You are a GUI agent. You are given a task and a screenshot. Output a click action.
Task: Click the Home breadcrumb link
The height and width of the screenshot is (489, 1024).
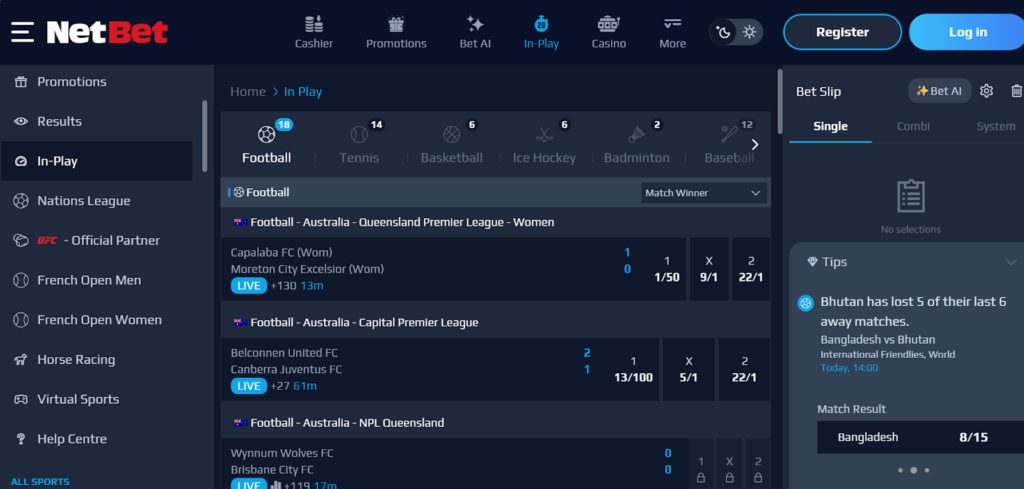click(248, 91)
